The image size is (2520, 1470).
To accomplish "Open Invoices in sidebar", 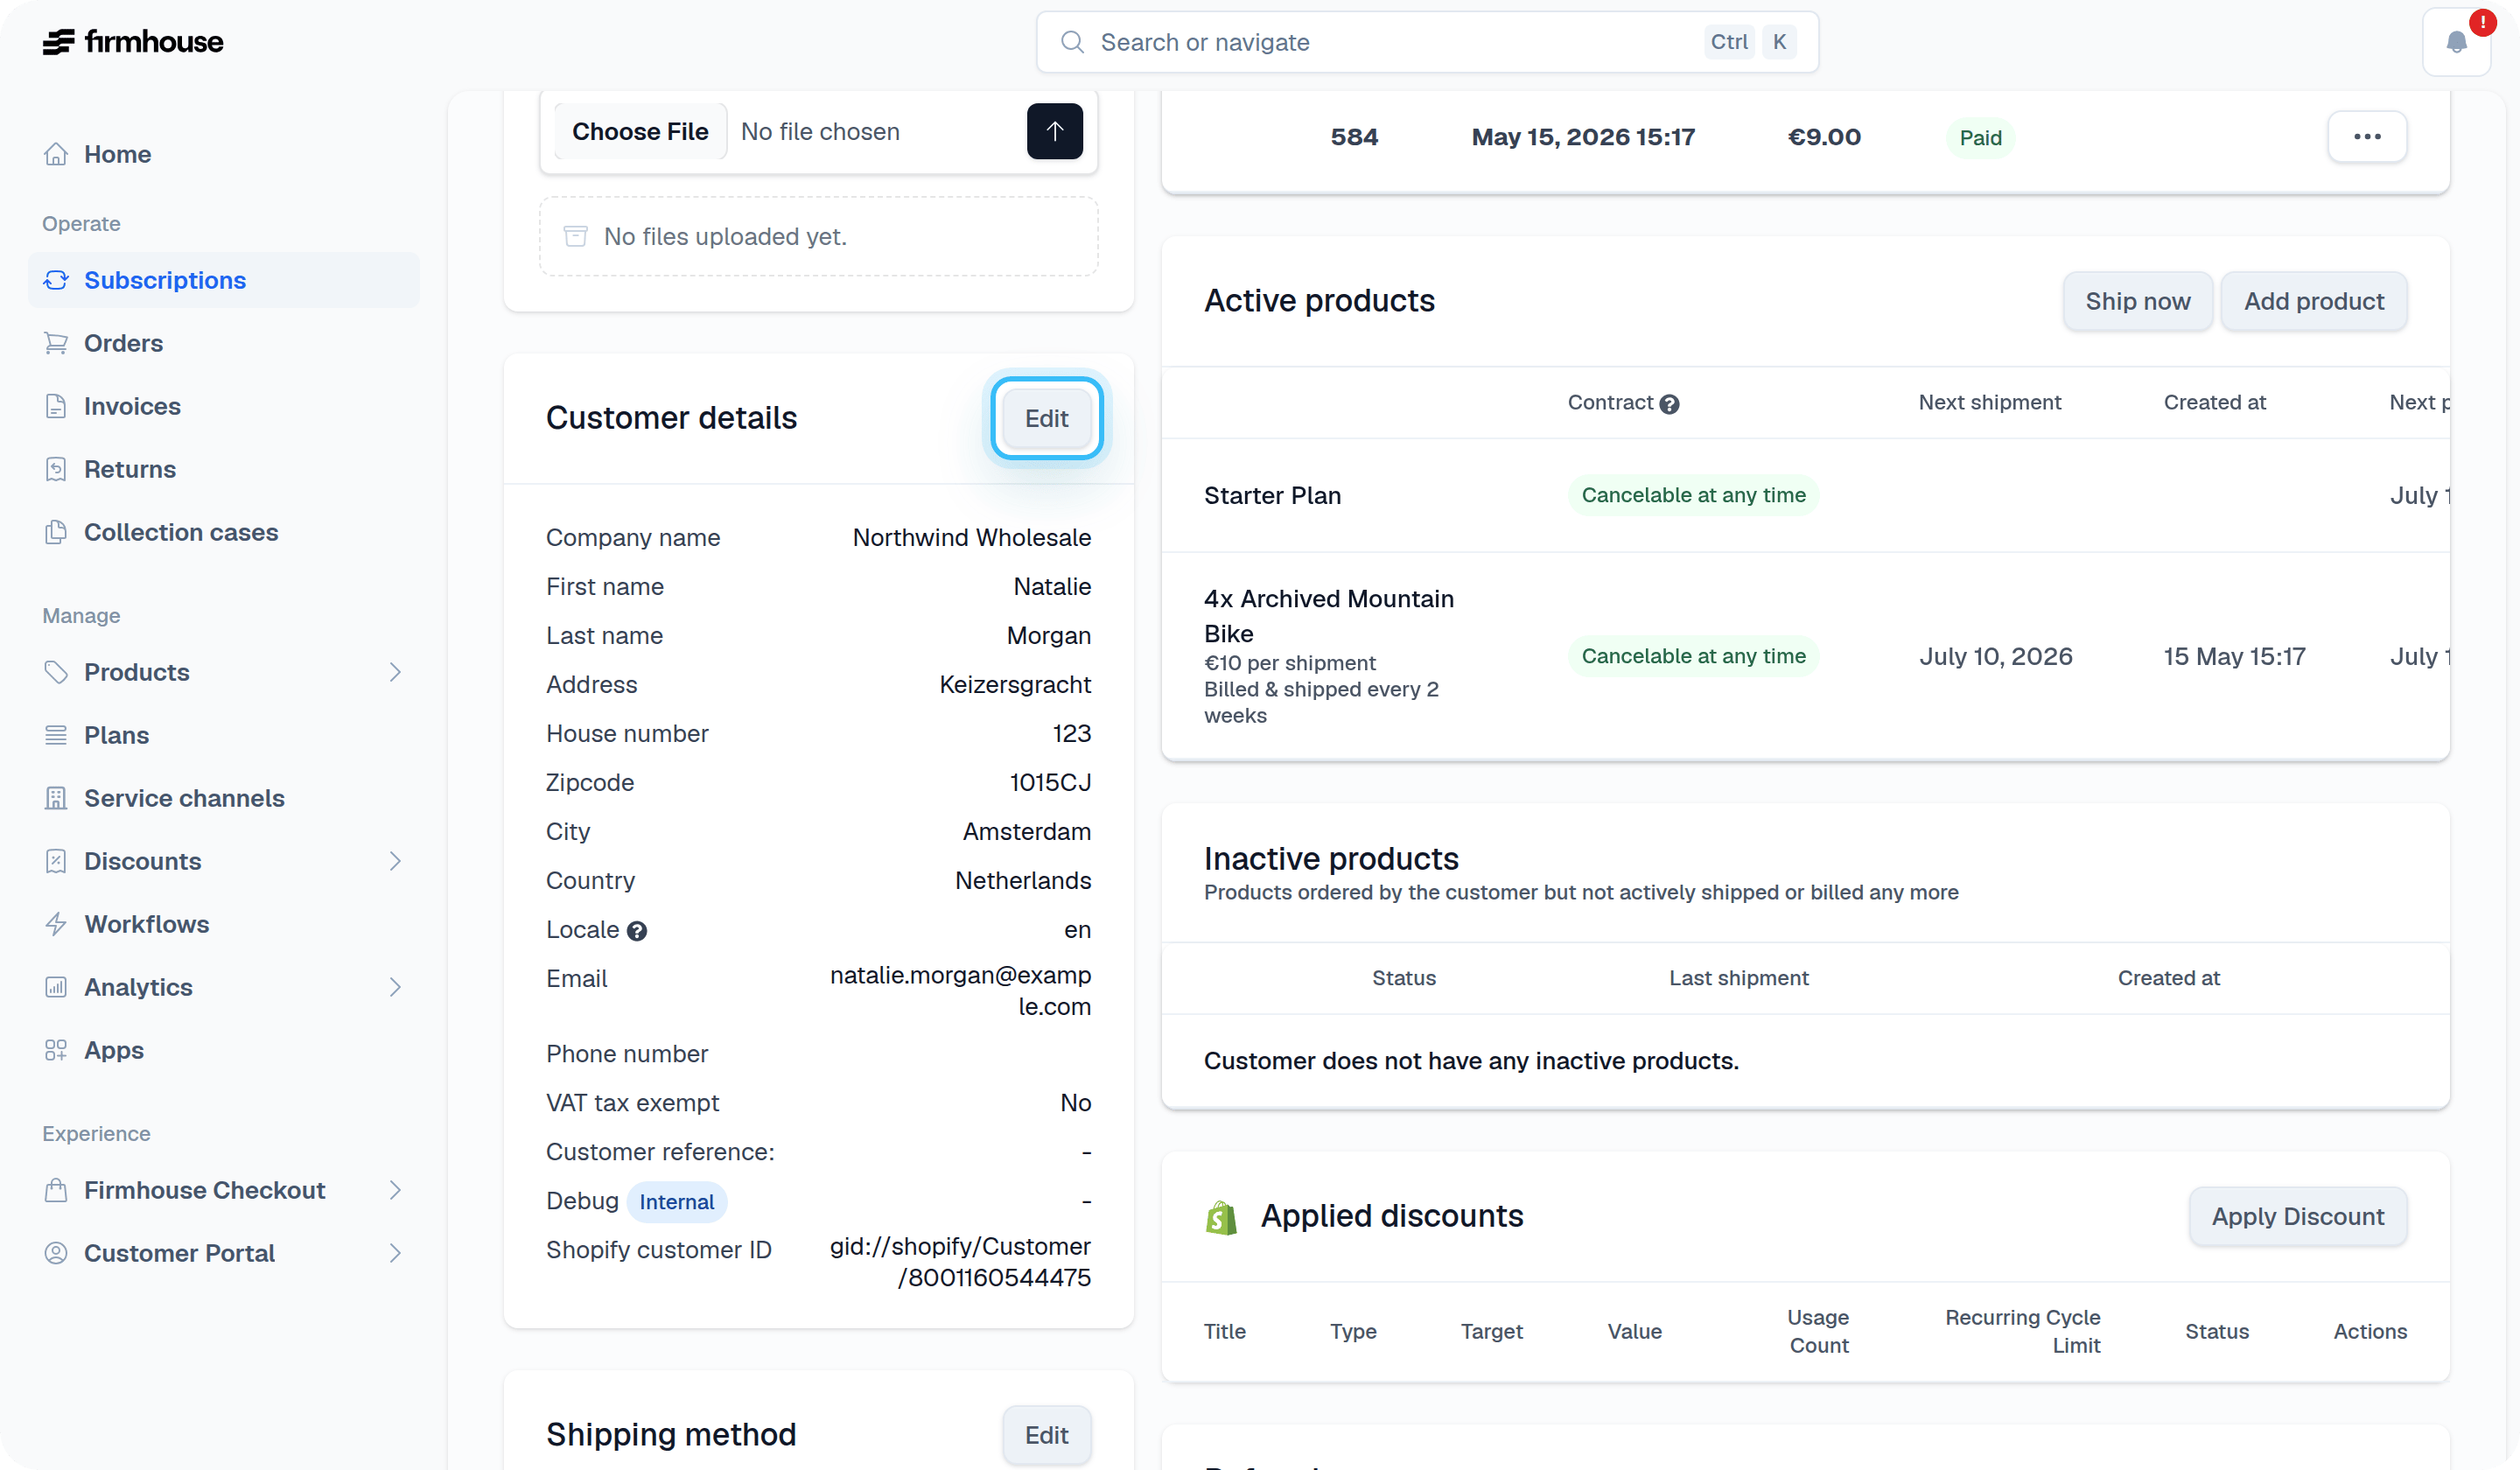I will point(224,406).
